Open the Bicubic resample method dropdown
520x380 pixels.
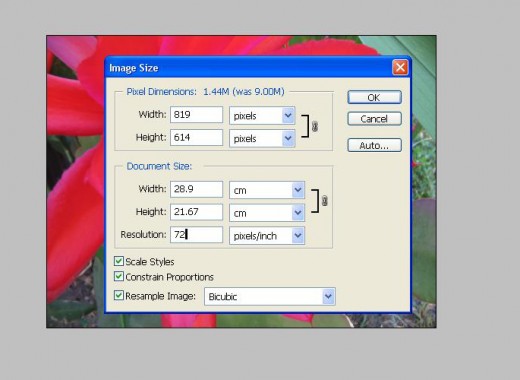(270, 296)
